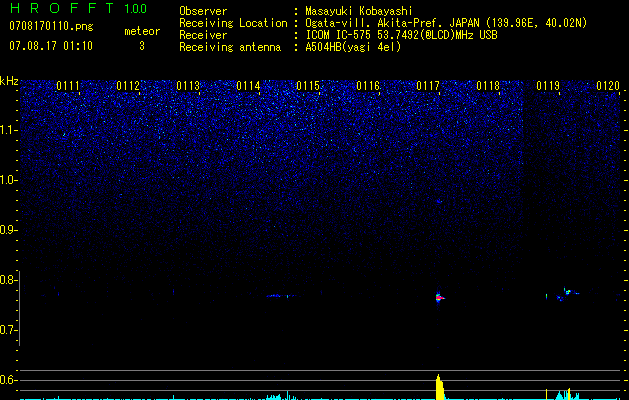
Task: Click the 0120 time marker
Action: (x=608, y=86)
